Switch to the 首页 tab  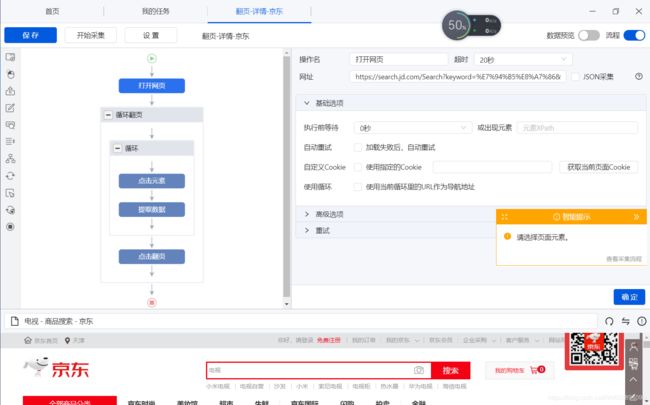[x=52, y=11]
